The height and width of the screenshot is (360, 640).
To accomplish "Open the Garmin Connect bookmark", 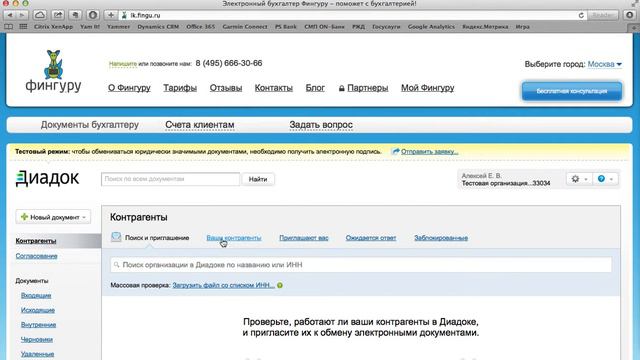I will [x=245, y=27].
